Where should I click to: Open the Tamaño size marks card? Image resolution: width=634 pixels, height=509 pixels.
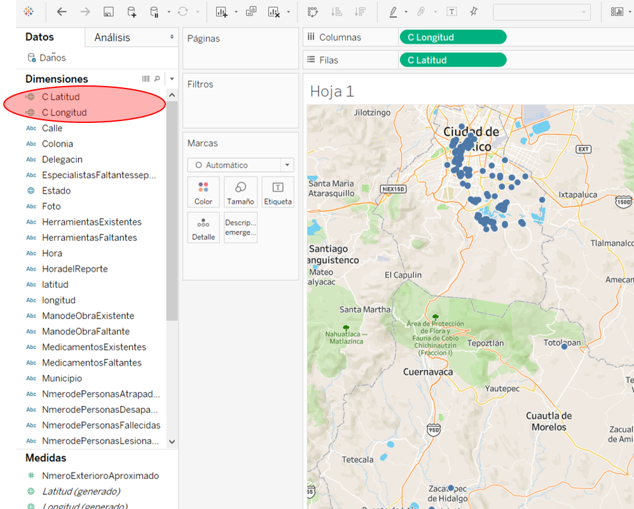point(241,192)
